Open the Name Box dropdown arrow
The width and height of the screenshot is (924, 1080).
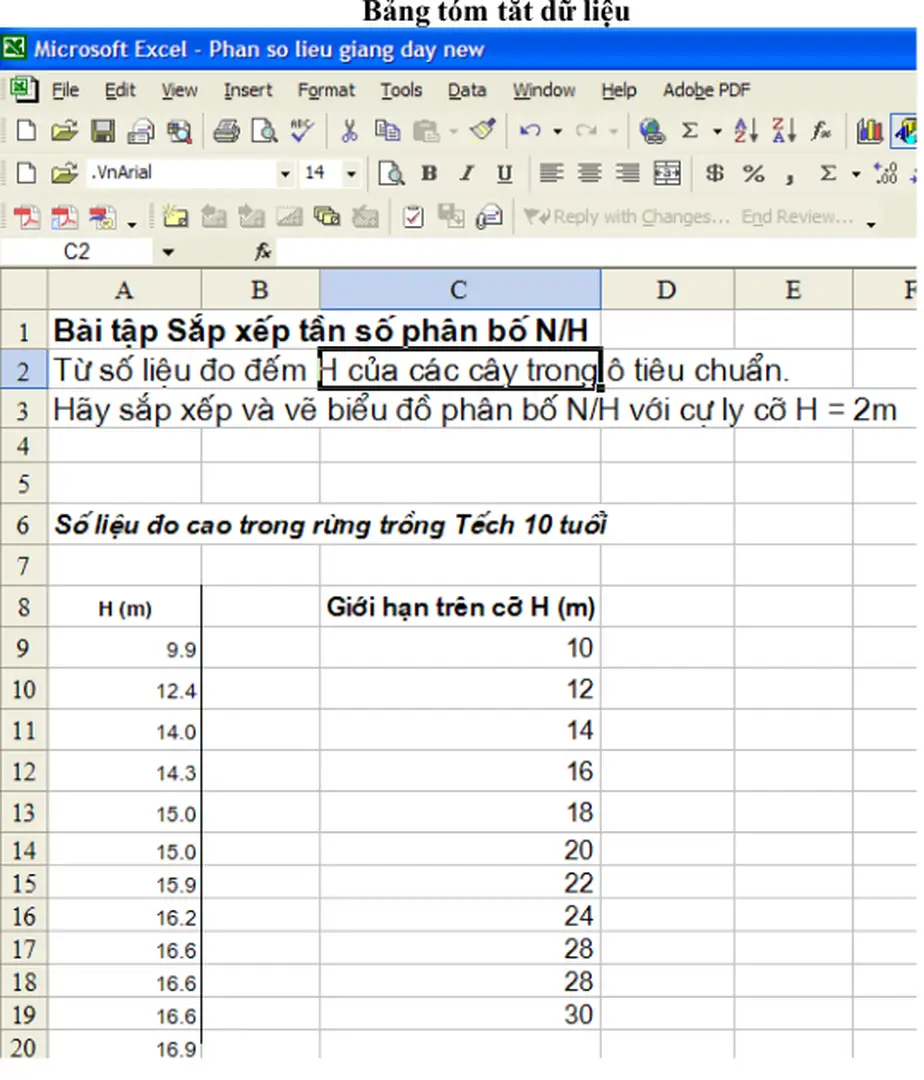pos(167,253)
